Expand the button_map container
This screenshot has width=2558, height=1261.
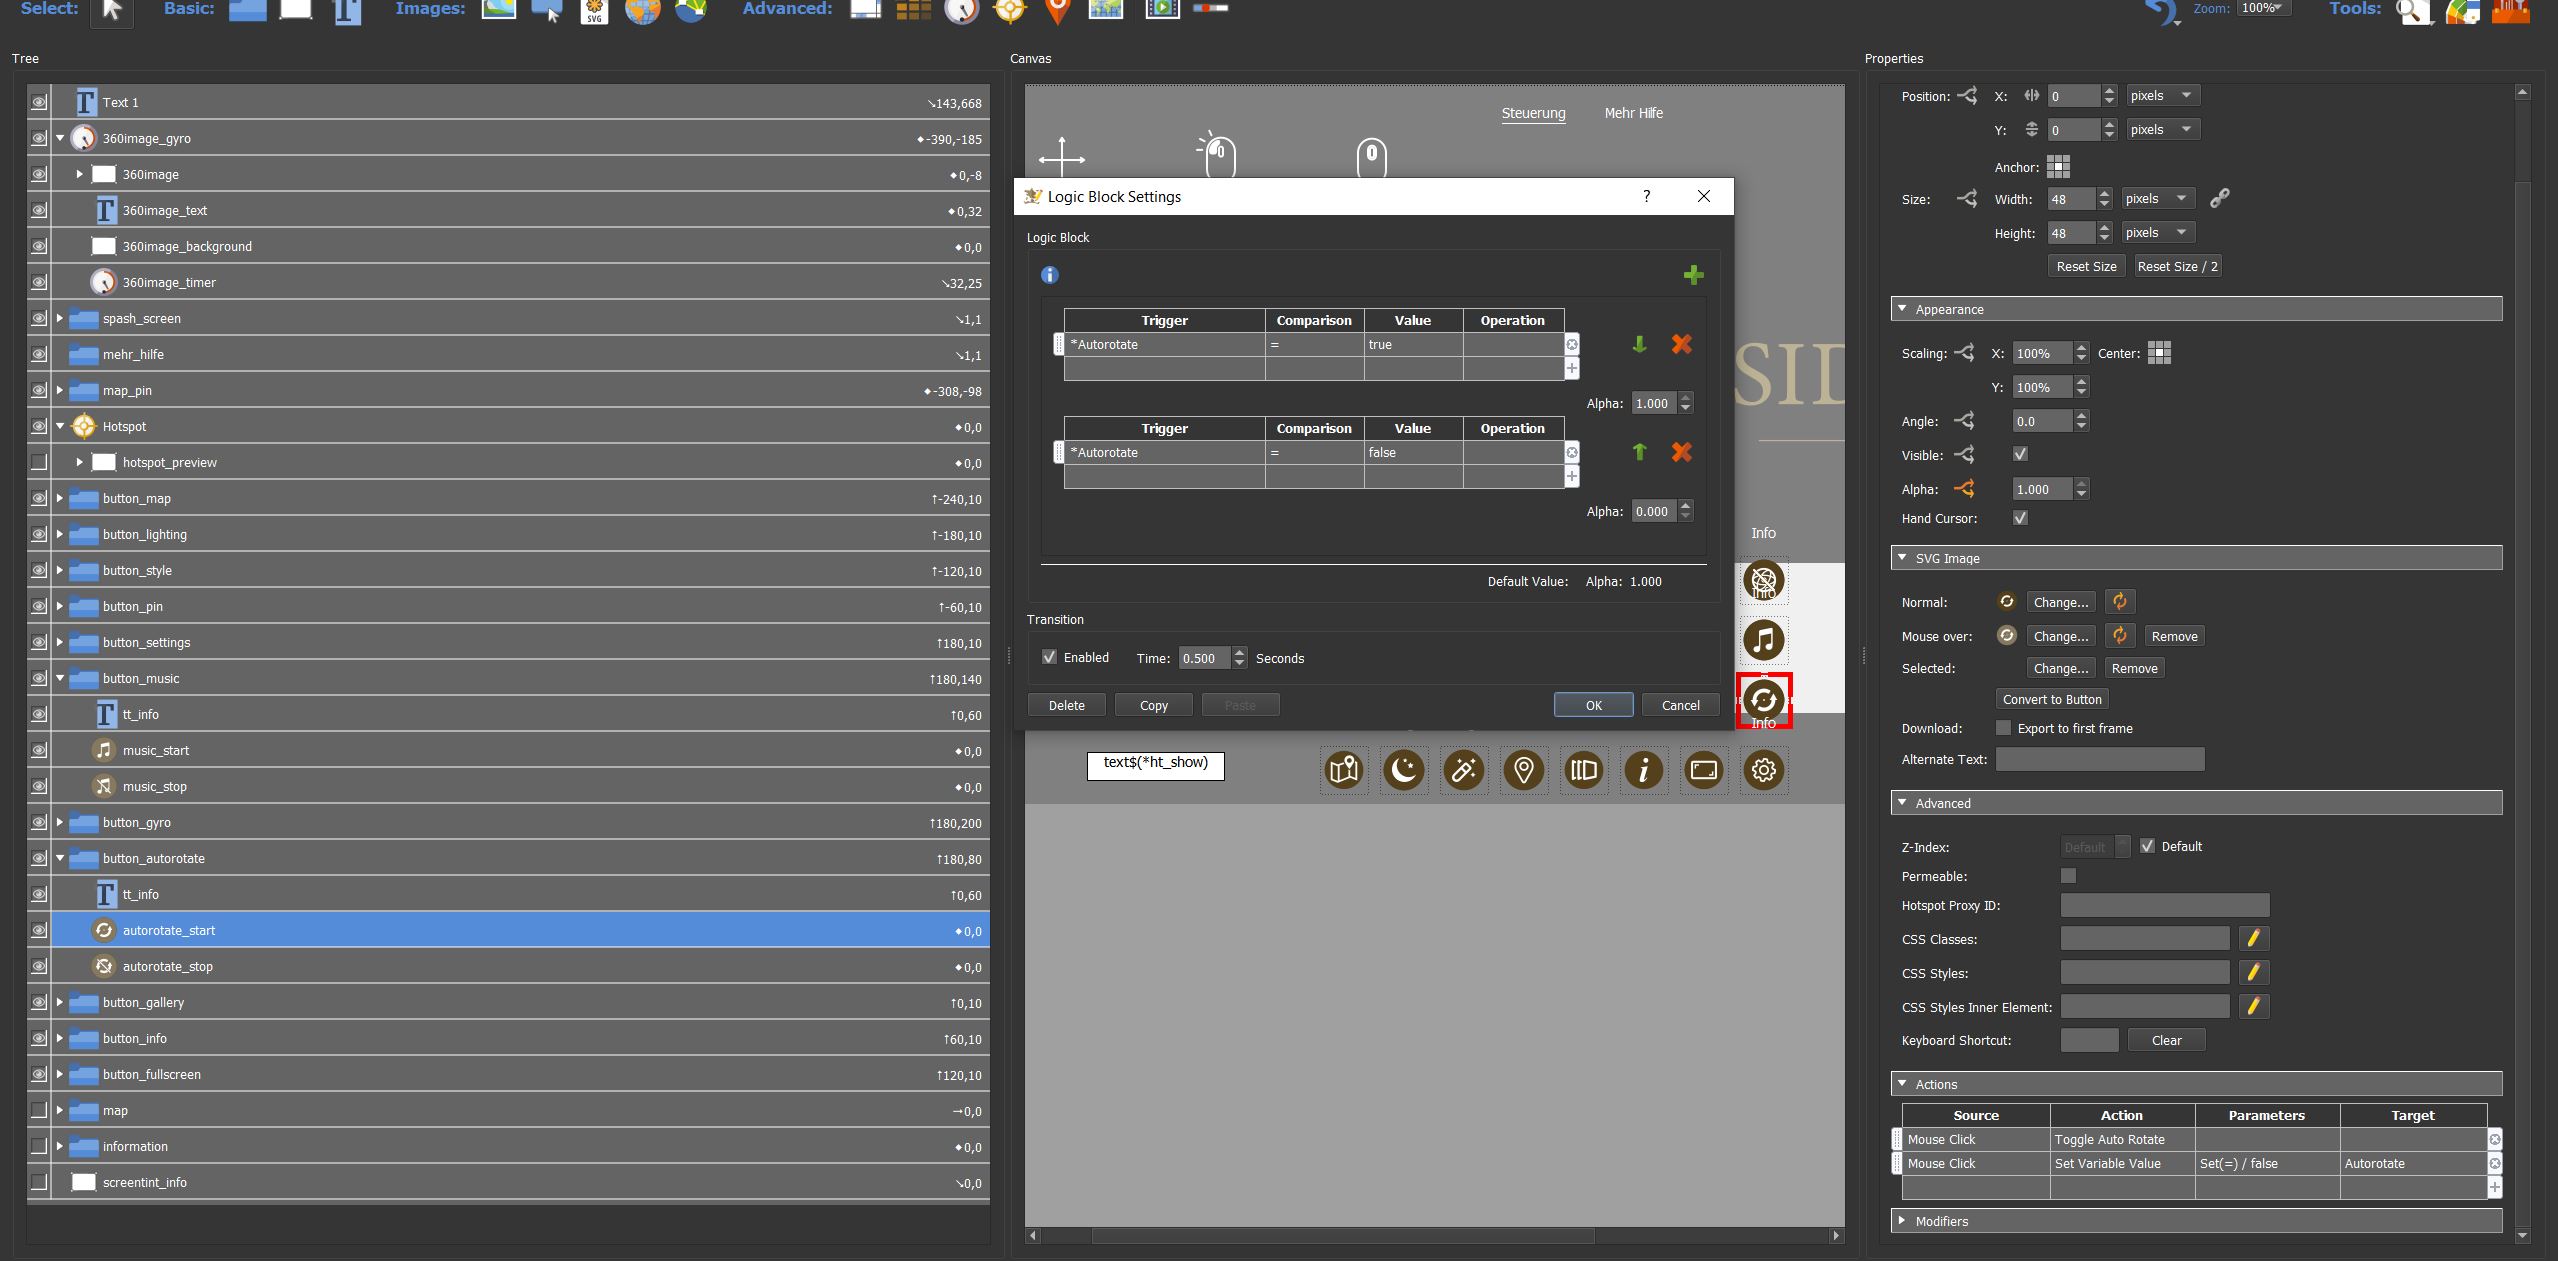pyautogui.click(x=60, y=498)
